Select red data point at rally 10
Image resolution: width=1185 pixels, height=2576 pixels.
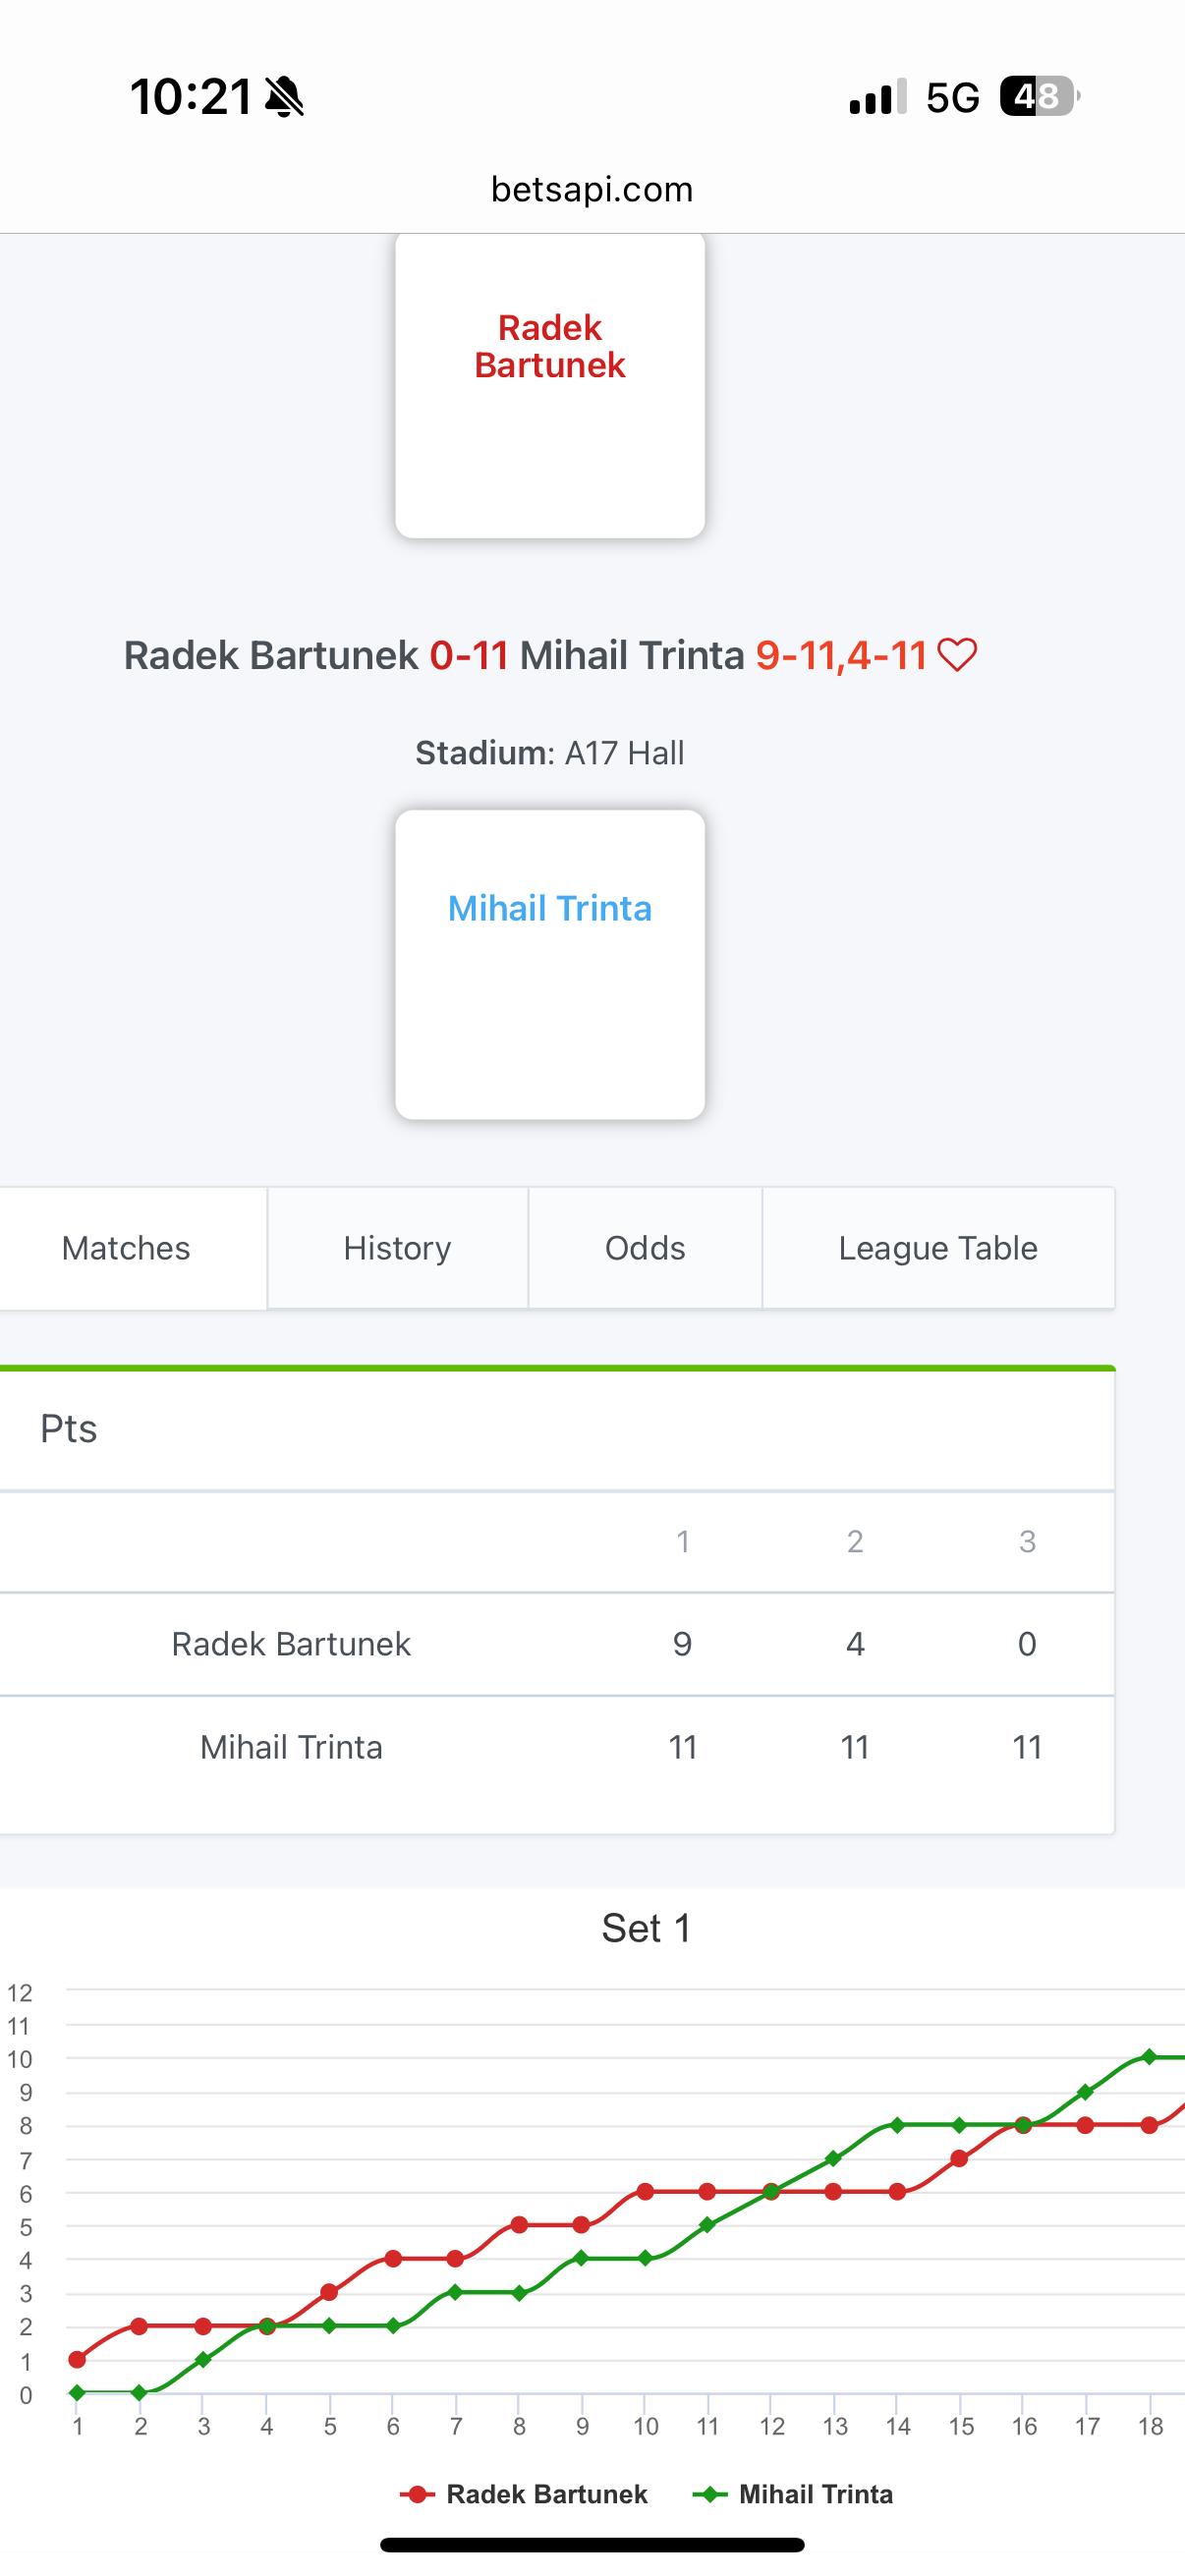point(645,2192)
